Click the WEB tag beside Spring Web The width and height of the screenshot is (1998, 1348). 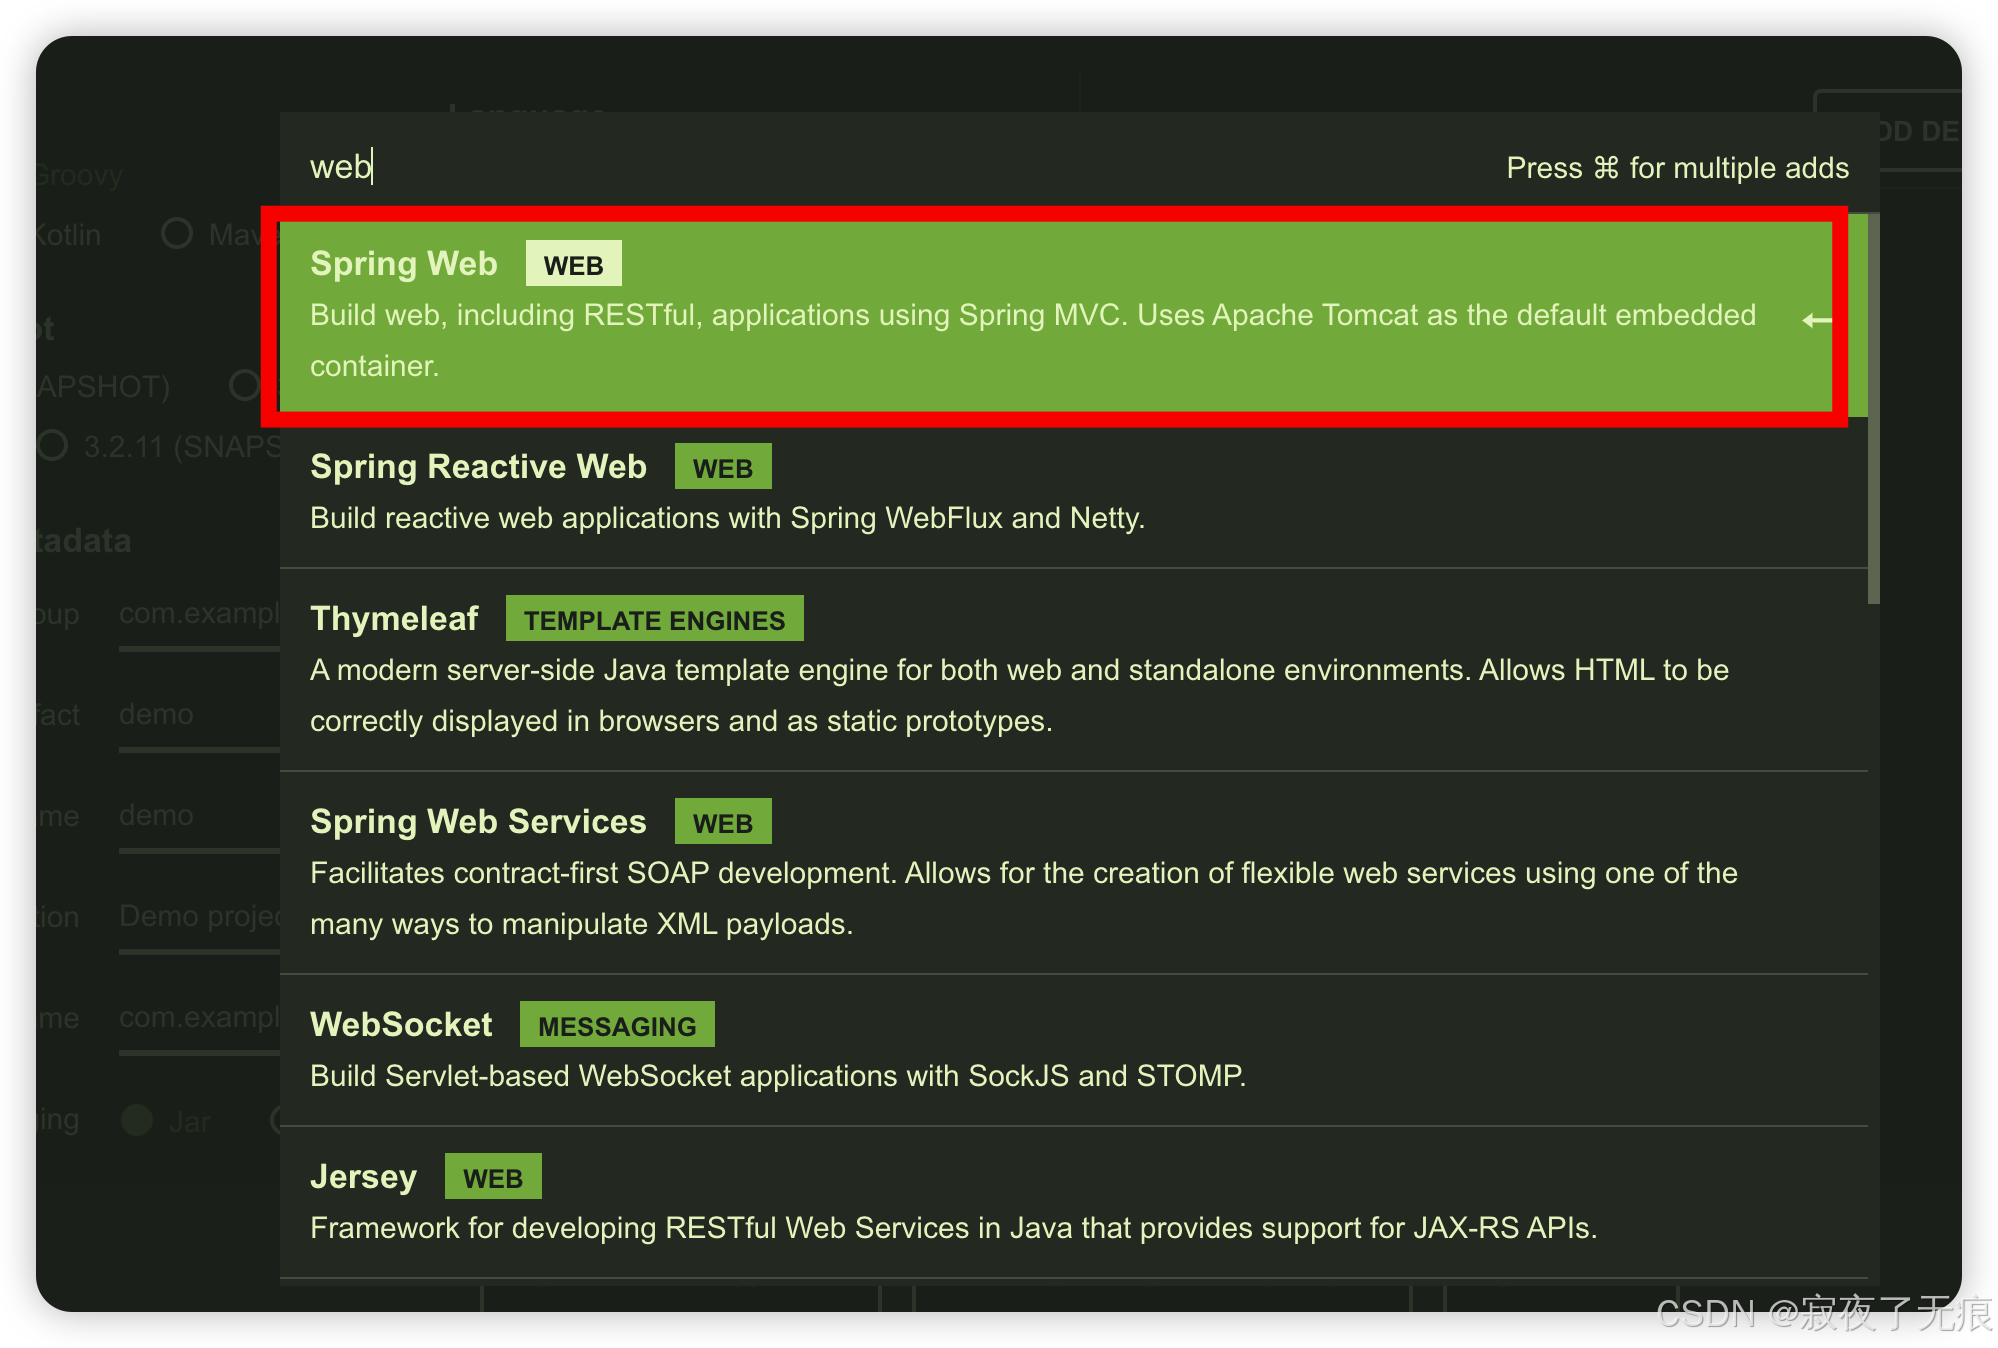pos(573,265)
